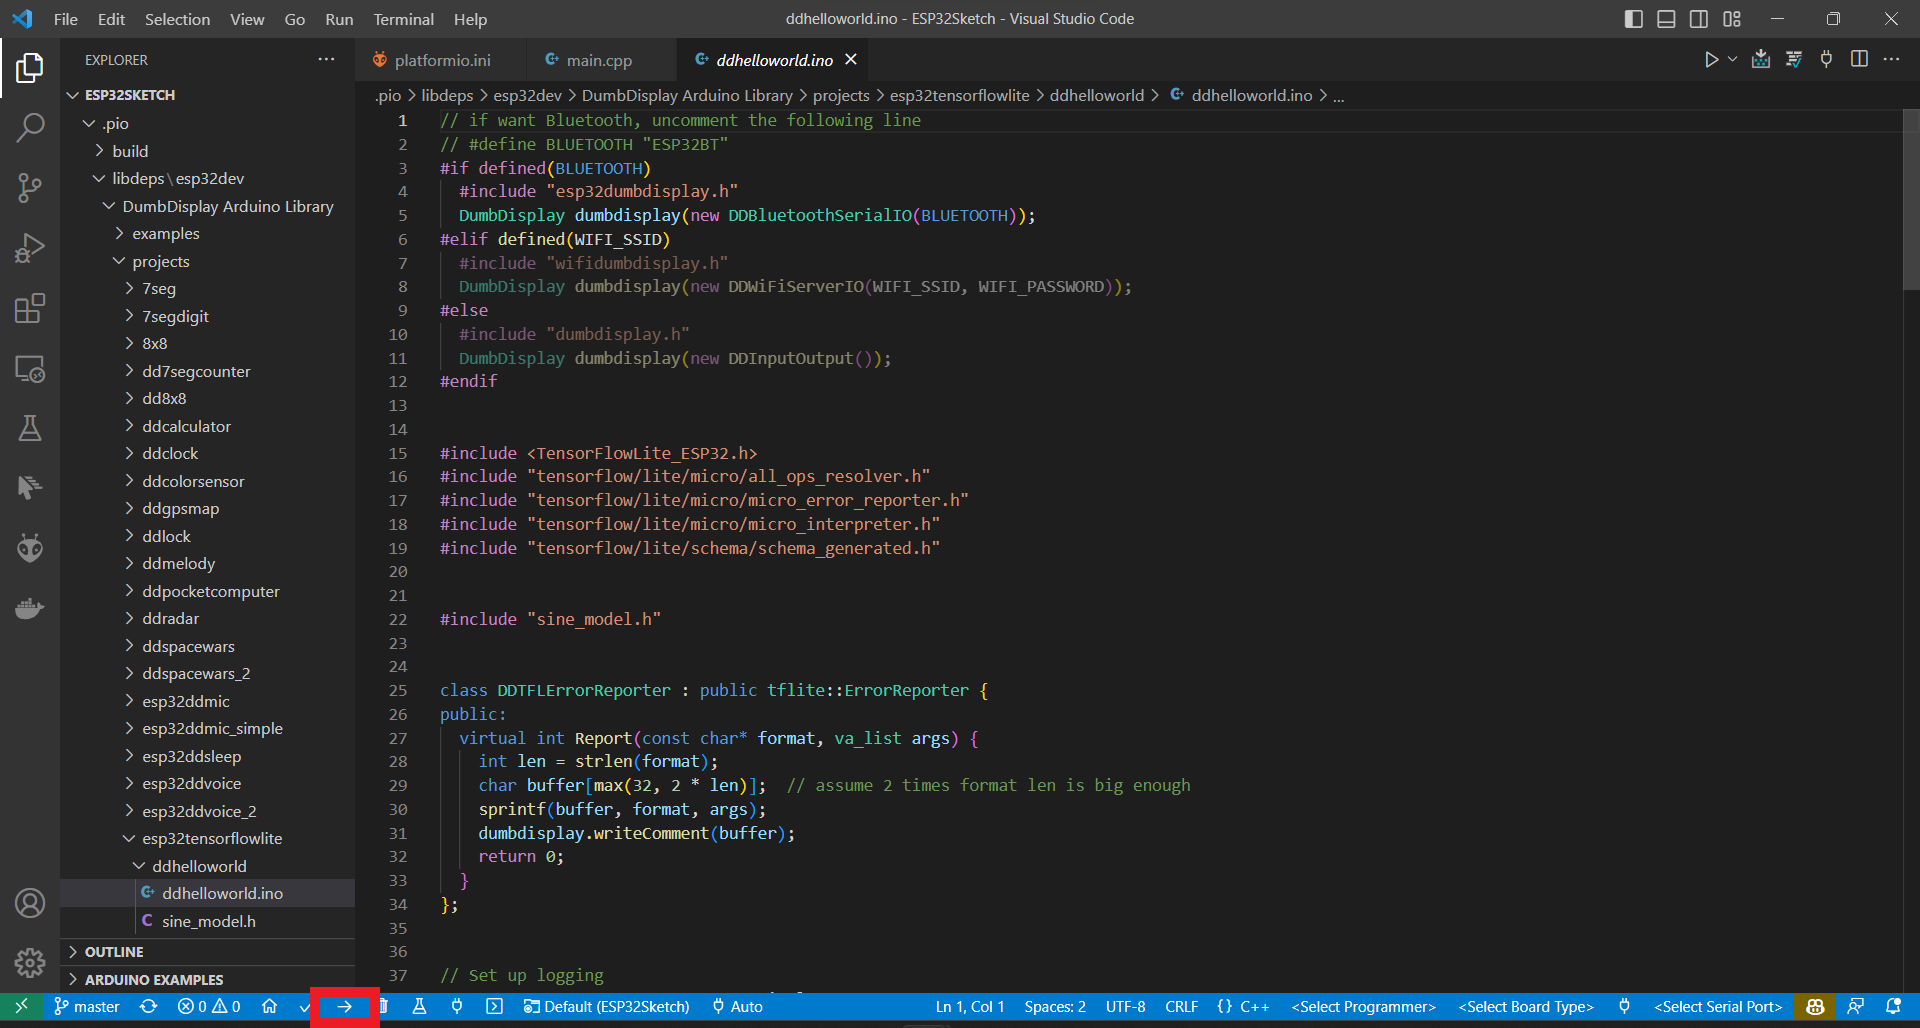Change CRLF line ending setting
Image resolution: width=1920 pixels, height=1028 pixels.
click(1181, 1007)
